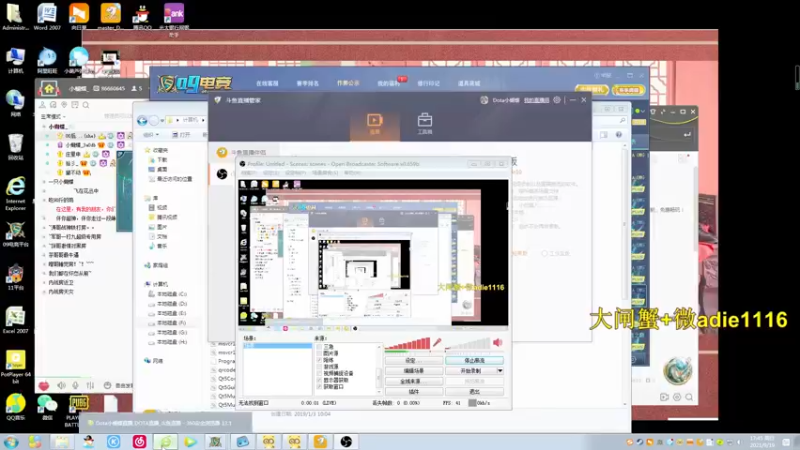Click the OBS icon in the taskbar
Screen dimensions: 800x450
346,441
